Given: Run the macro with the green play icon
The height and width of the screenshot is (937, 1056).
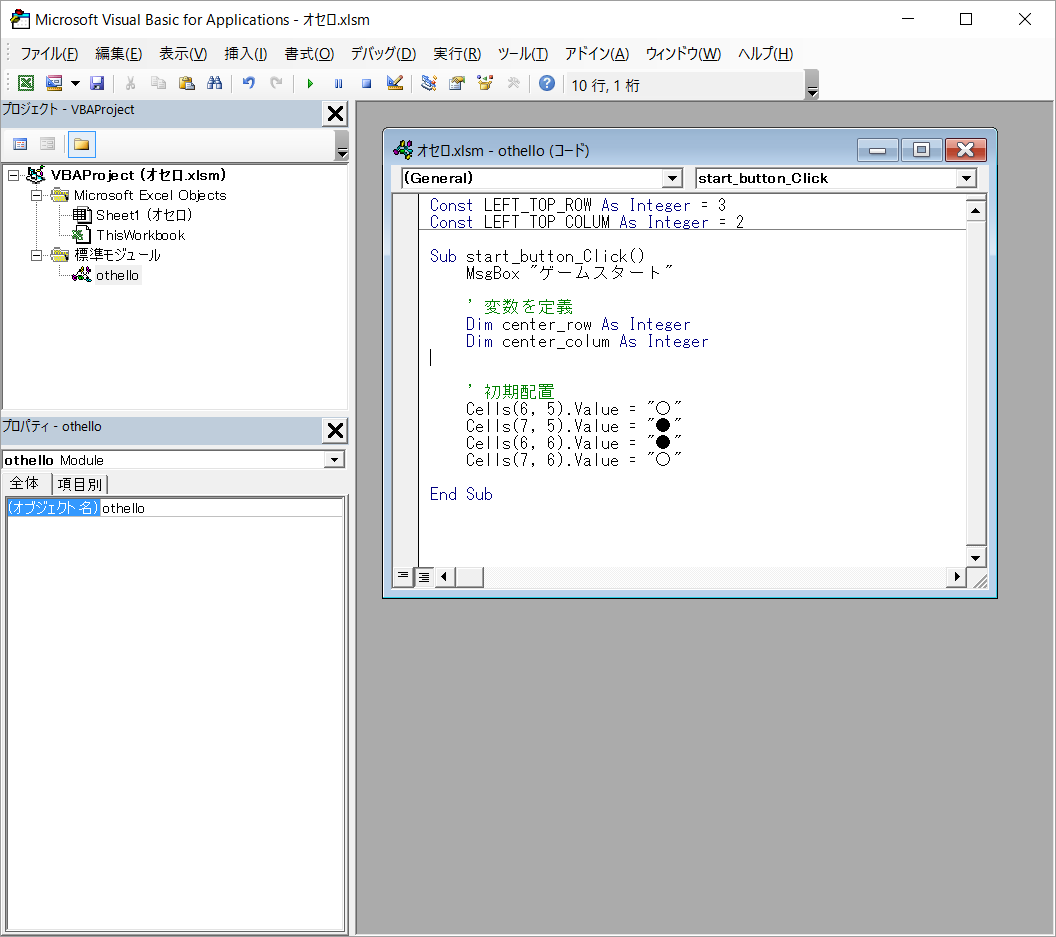Looking at the screenshot, I should tap(310, 84).
